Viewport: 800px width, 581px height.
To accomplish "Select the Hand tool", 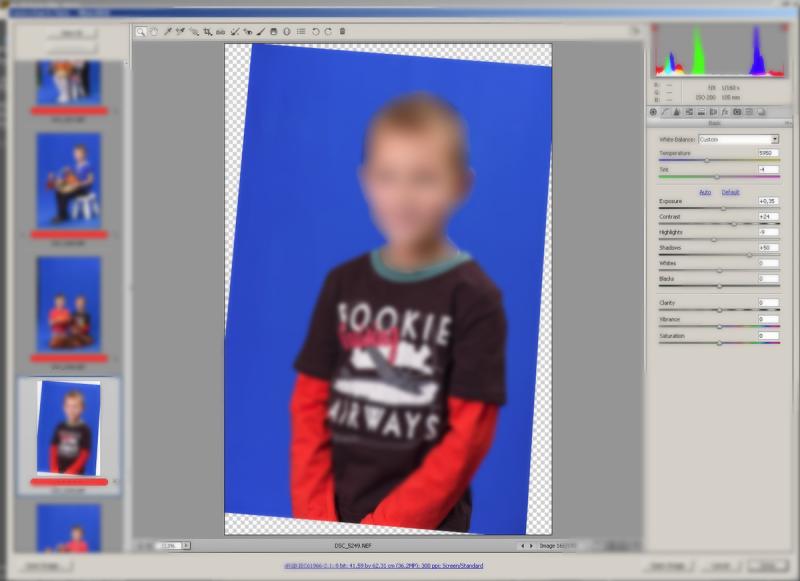I will (154, 32).
